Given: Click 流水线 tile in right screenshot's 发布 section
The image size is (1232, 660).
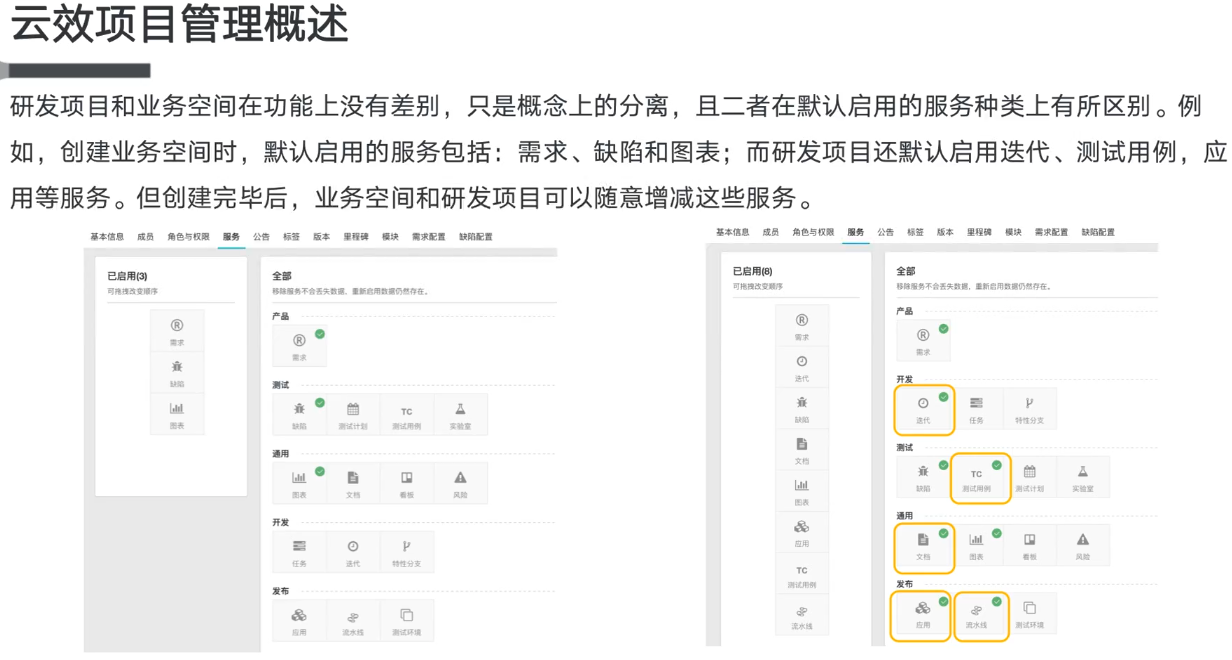Looking at the screenshot, I should (976, 614).
